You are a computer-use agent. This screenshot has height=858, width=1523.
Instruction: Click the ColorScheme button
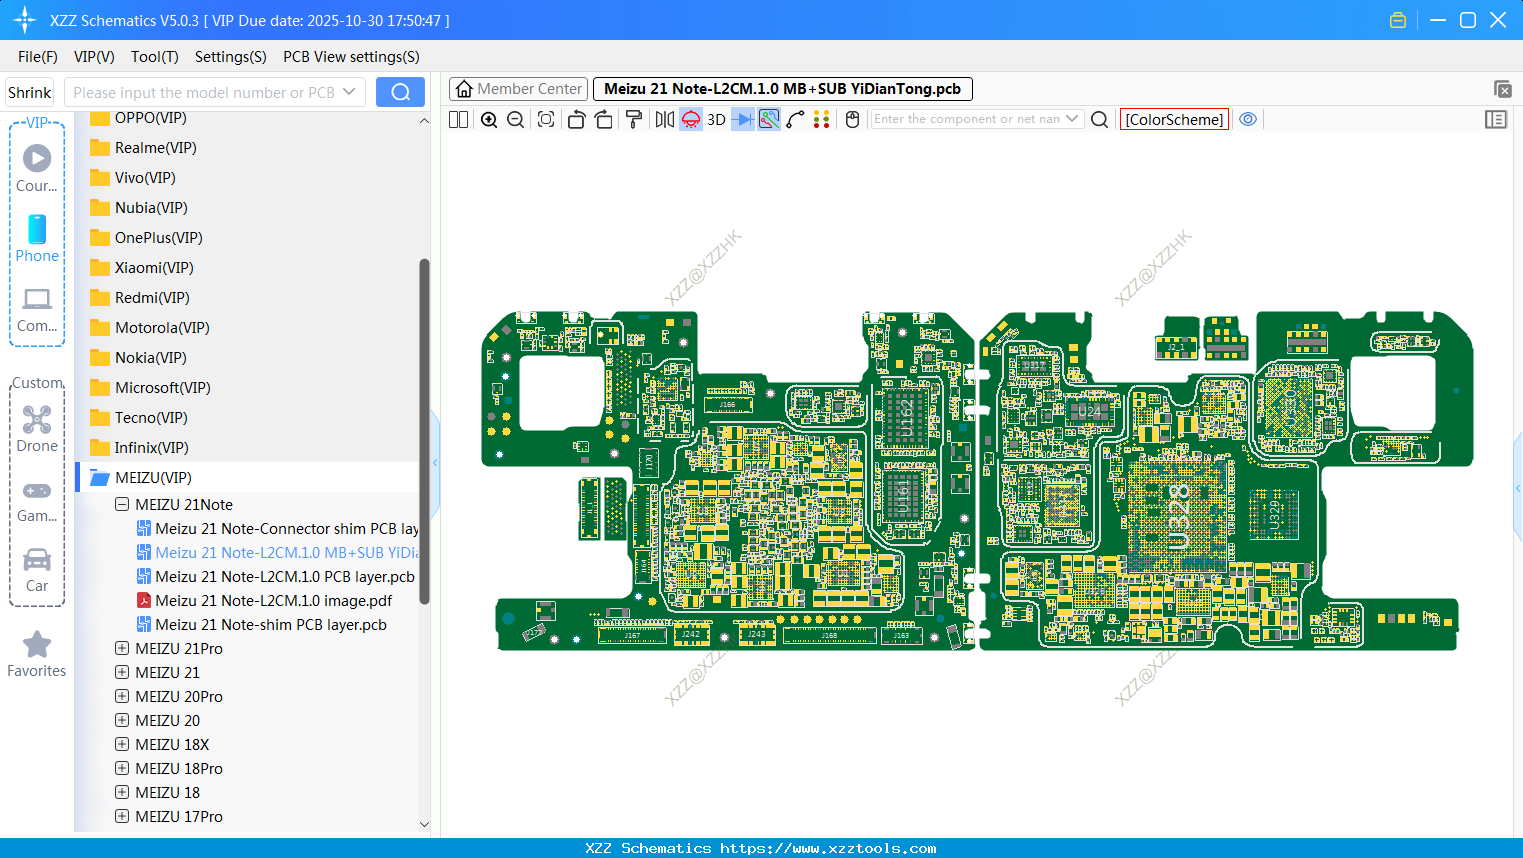1174,120
